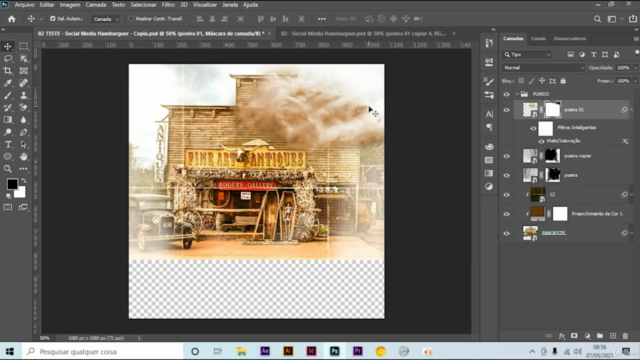Select the Gradient tool
Viewport: 640px width, 360px height.
pyautogui.click(x=8, y=120)
